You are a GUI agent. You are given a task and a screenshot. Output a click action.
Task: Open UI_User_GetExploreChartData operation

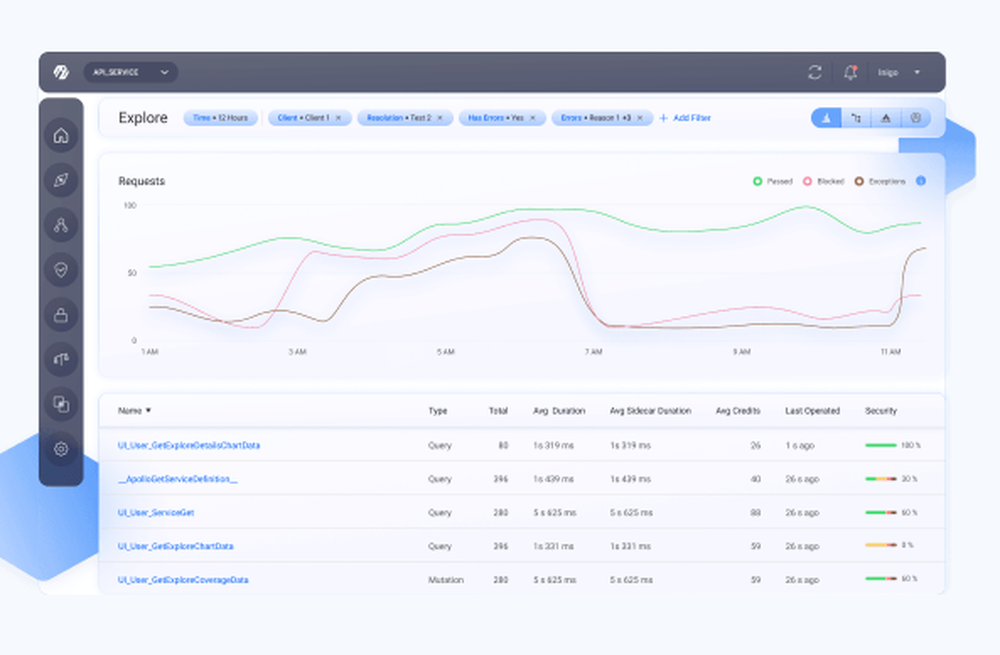[175, 547]
